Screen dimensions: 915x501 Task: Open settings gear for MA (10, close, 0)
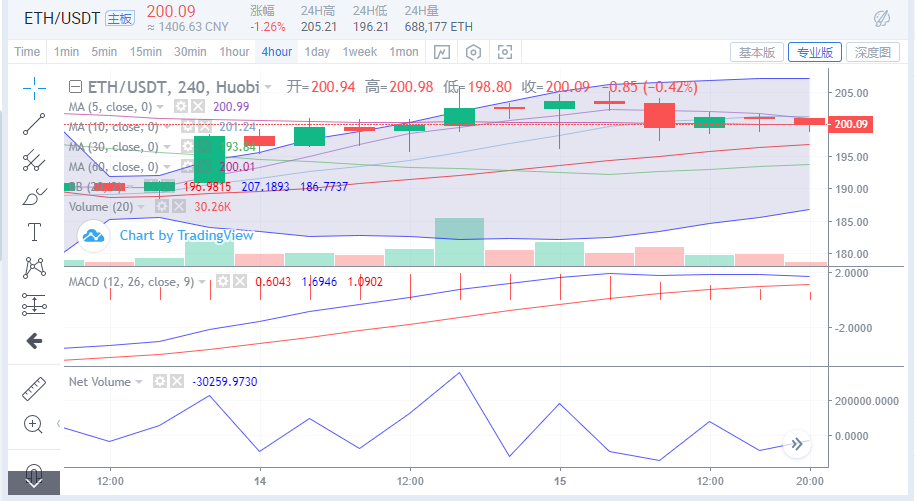click(187, 127)
